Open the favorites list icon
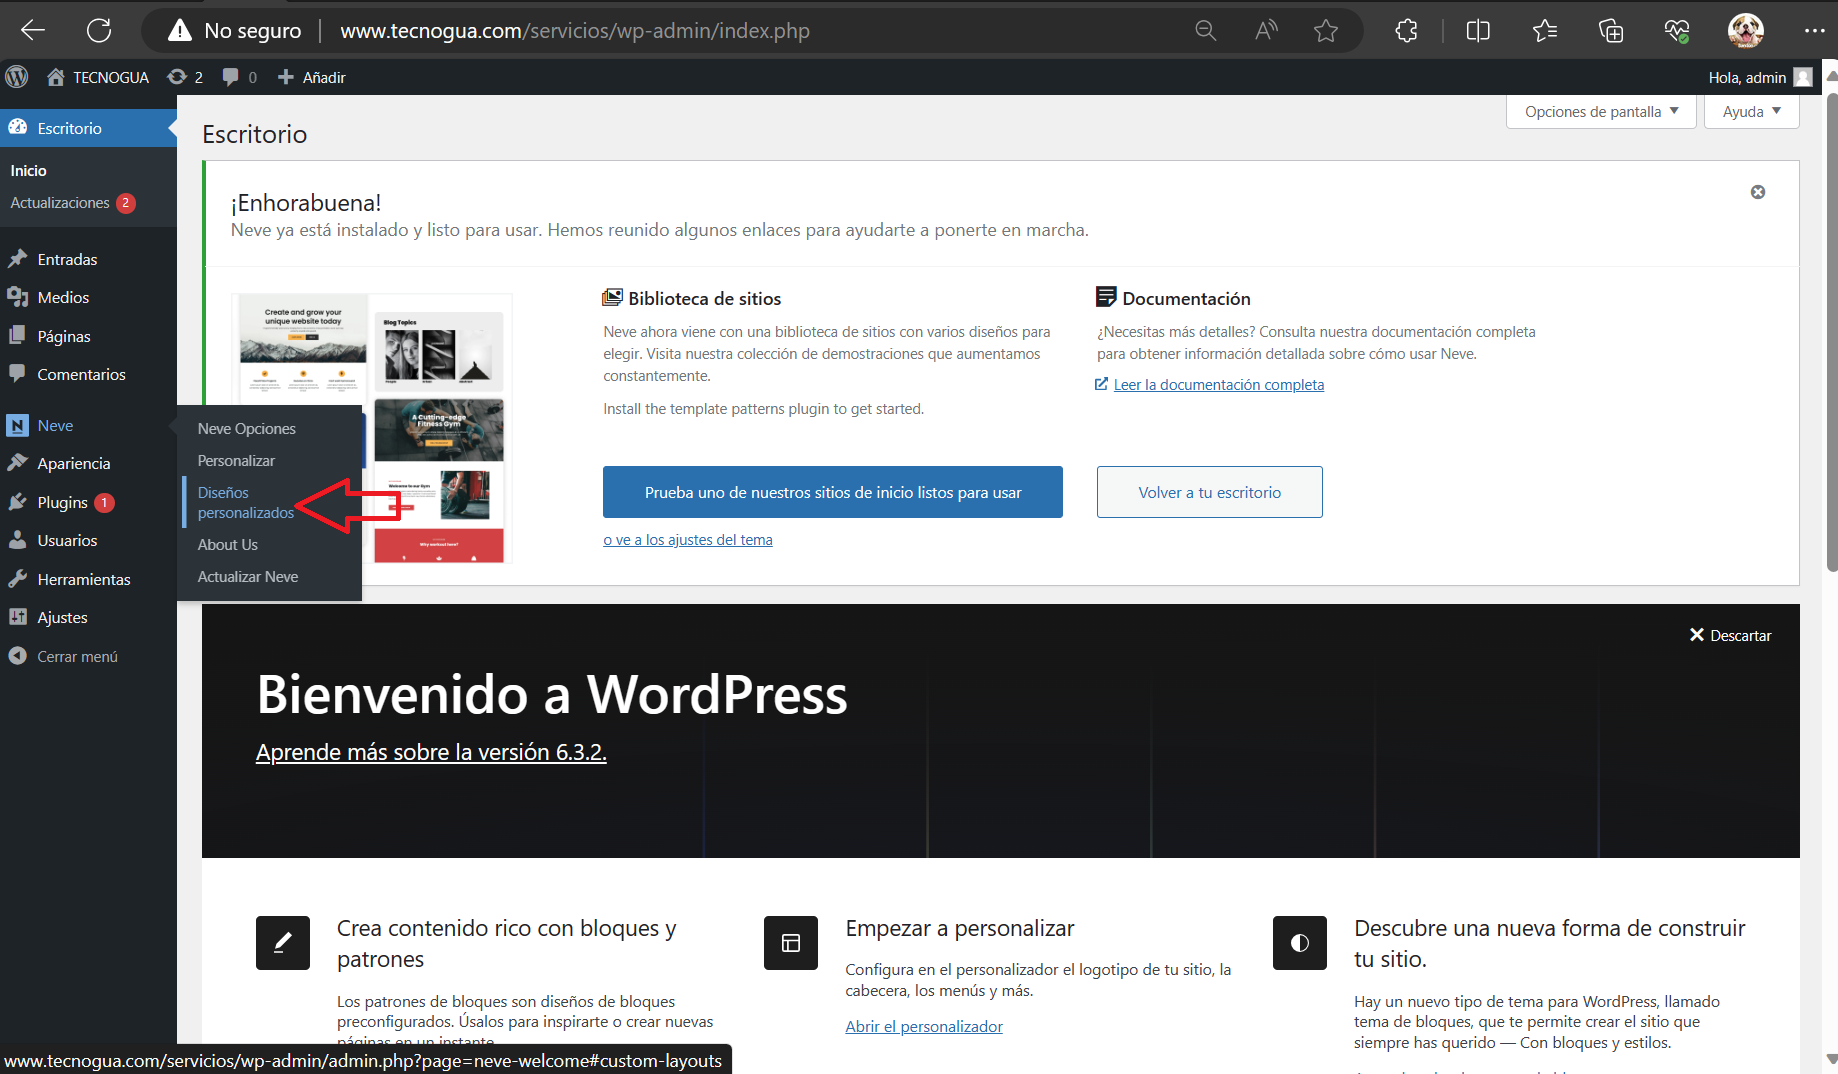 pyautogui.click(x=1545, y=30)
